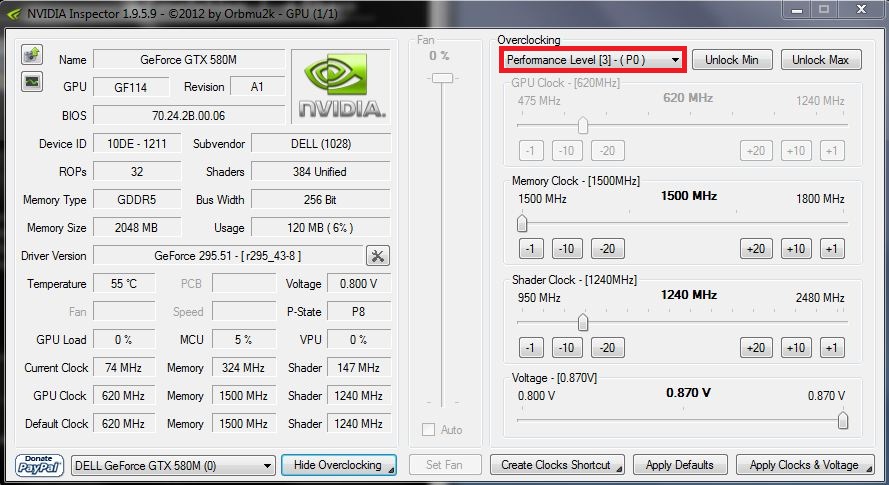
Task: Decrease Shader Clock by 1 MHz
Action: 531,347
